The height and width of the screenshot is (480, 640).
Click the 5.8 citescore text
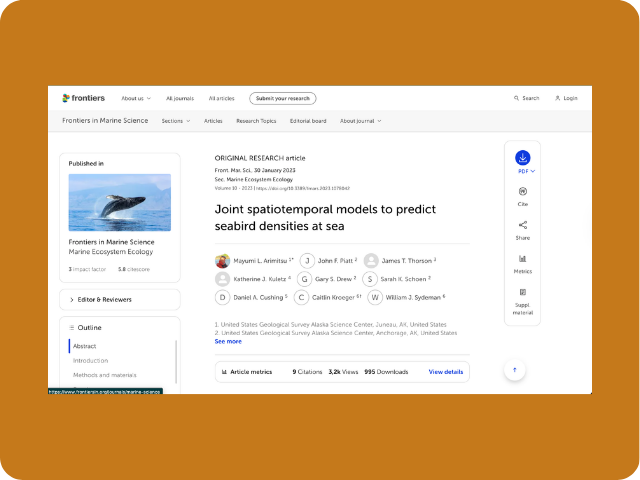coord(134,269)
